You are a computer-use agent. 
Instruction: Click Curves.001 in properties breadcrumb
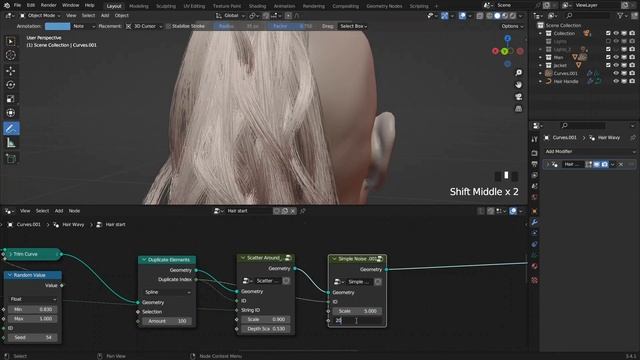pos(564,138)
